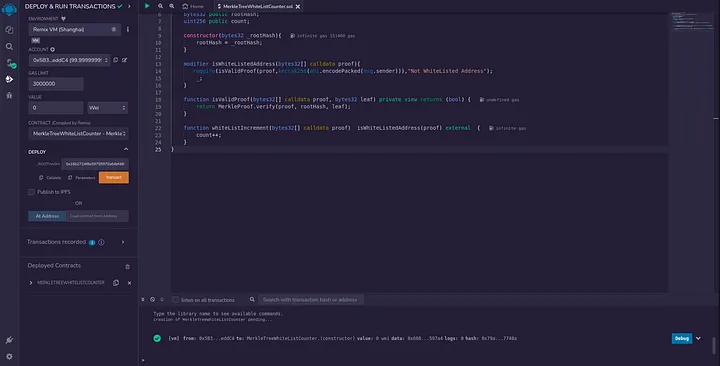Click the clear terminal console icon

[x=152, y=299]
